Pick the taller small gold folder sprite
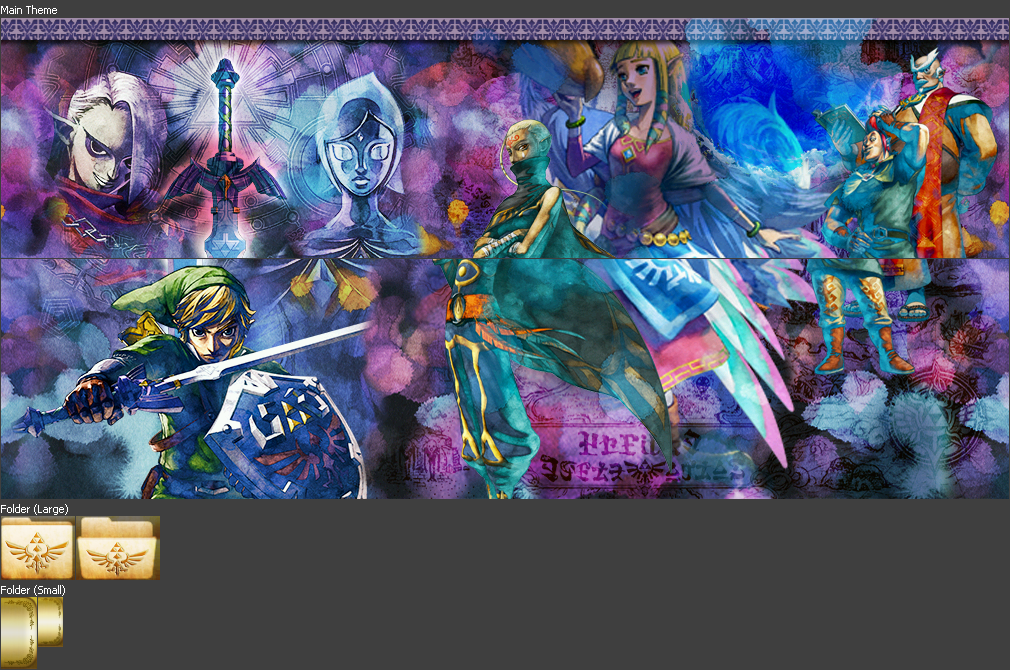The image size is (1010, 670). [x=19, y=633]
